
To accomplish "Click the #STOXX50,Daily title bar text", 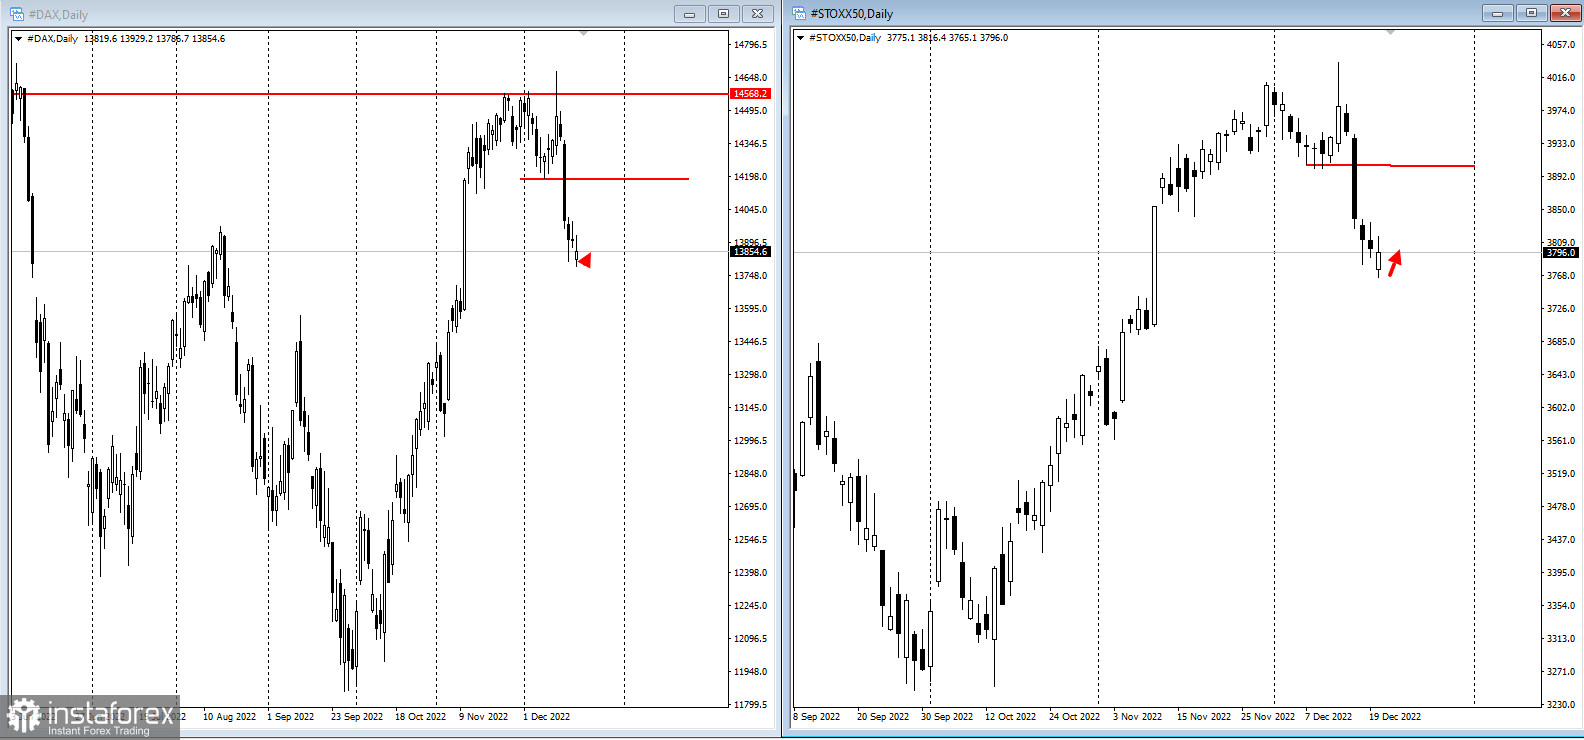I will [x=852, y=14].
